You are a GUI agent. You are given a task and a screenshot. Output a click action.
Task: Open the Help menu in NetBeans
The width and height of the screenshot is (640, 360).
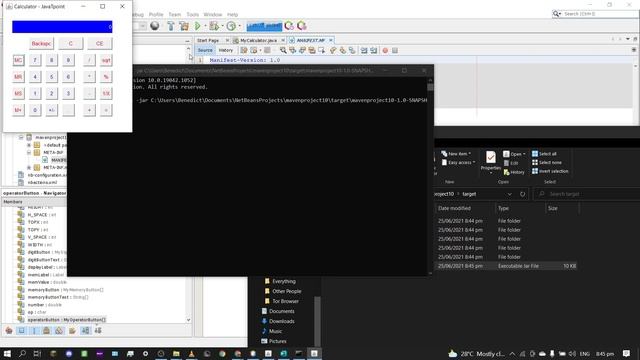click(232, 14)
